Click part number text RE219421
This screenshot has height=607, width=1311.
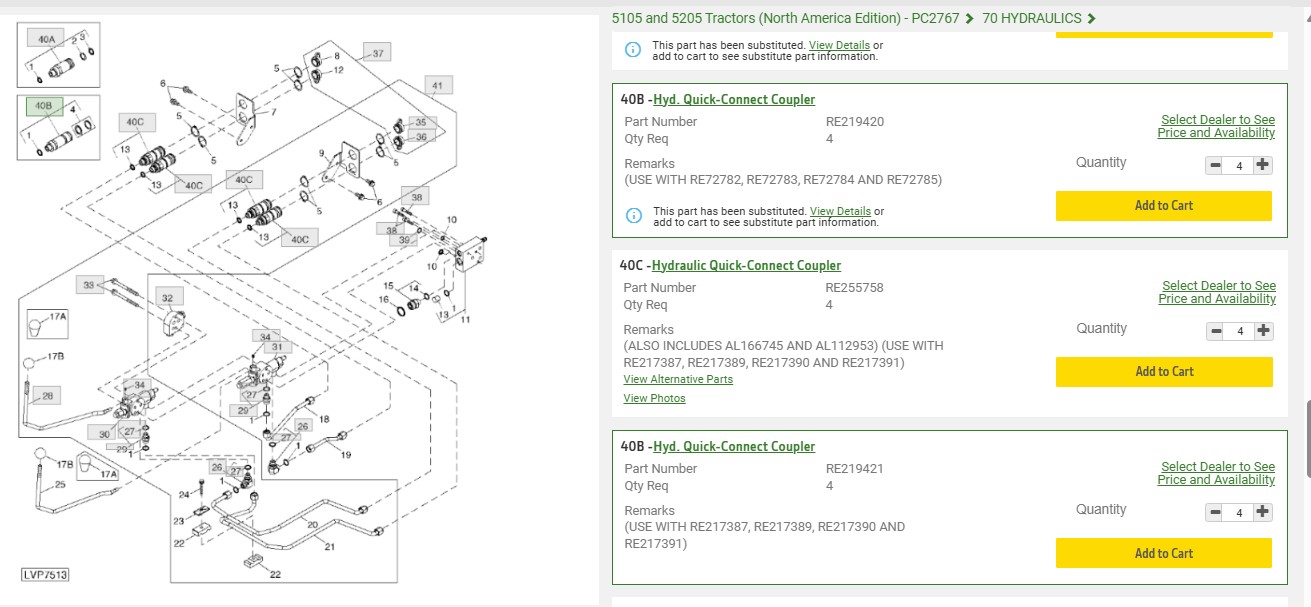[x=855, y=469]
